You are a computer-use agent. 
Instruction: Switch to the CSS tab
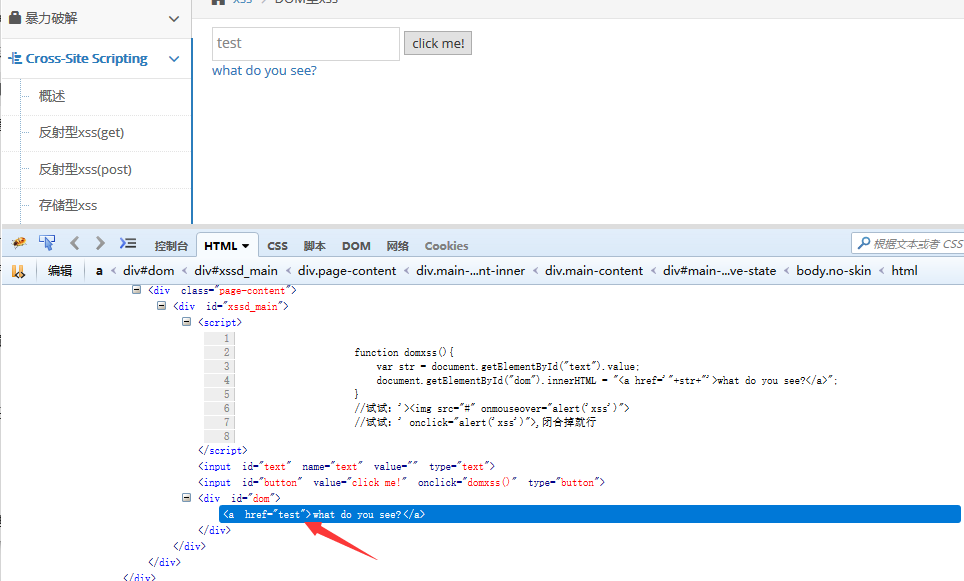(x=277, y=246)
